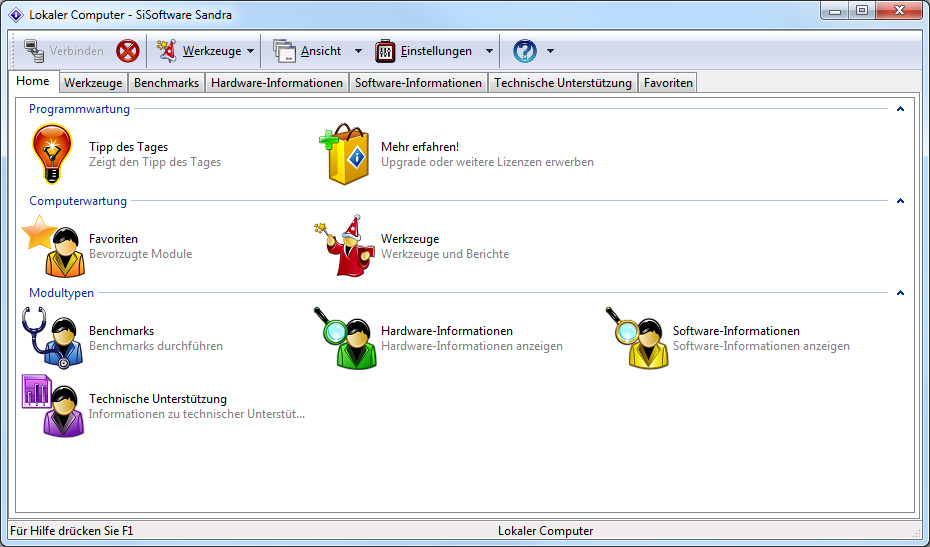Click 'Werkzeuge und Berichte' description text

(445, 254)
